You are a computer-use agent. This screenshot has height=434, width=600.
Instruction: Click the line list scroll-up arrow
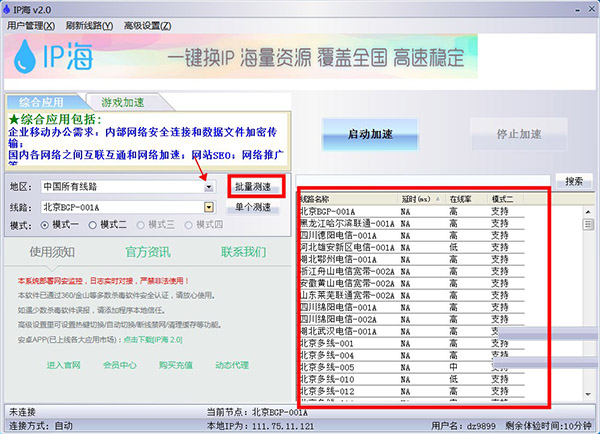coord(588,211)
